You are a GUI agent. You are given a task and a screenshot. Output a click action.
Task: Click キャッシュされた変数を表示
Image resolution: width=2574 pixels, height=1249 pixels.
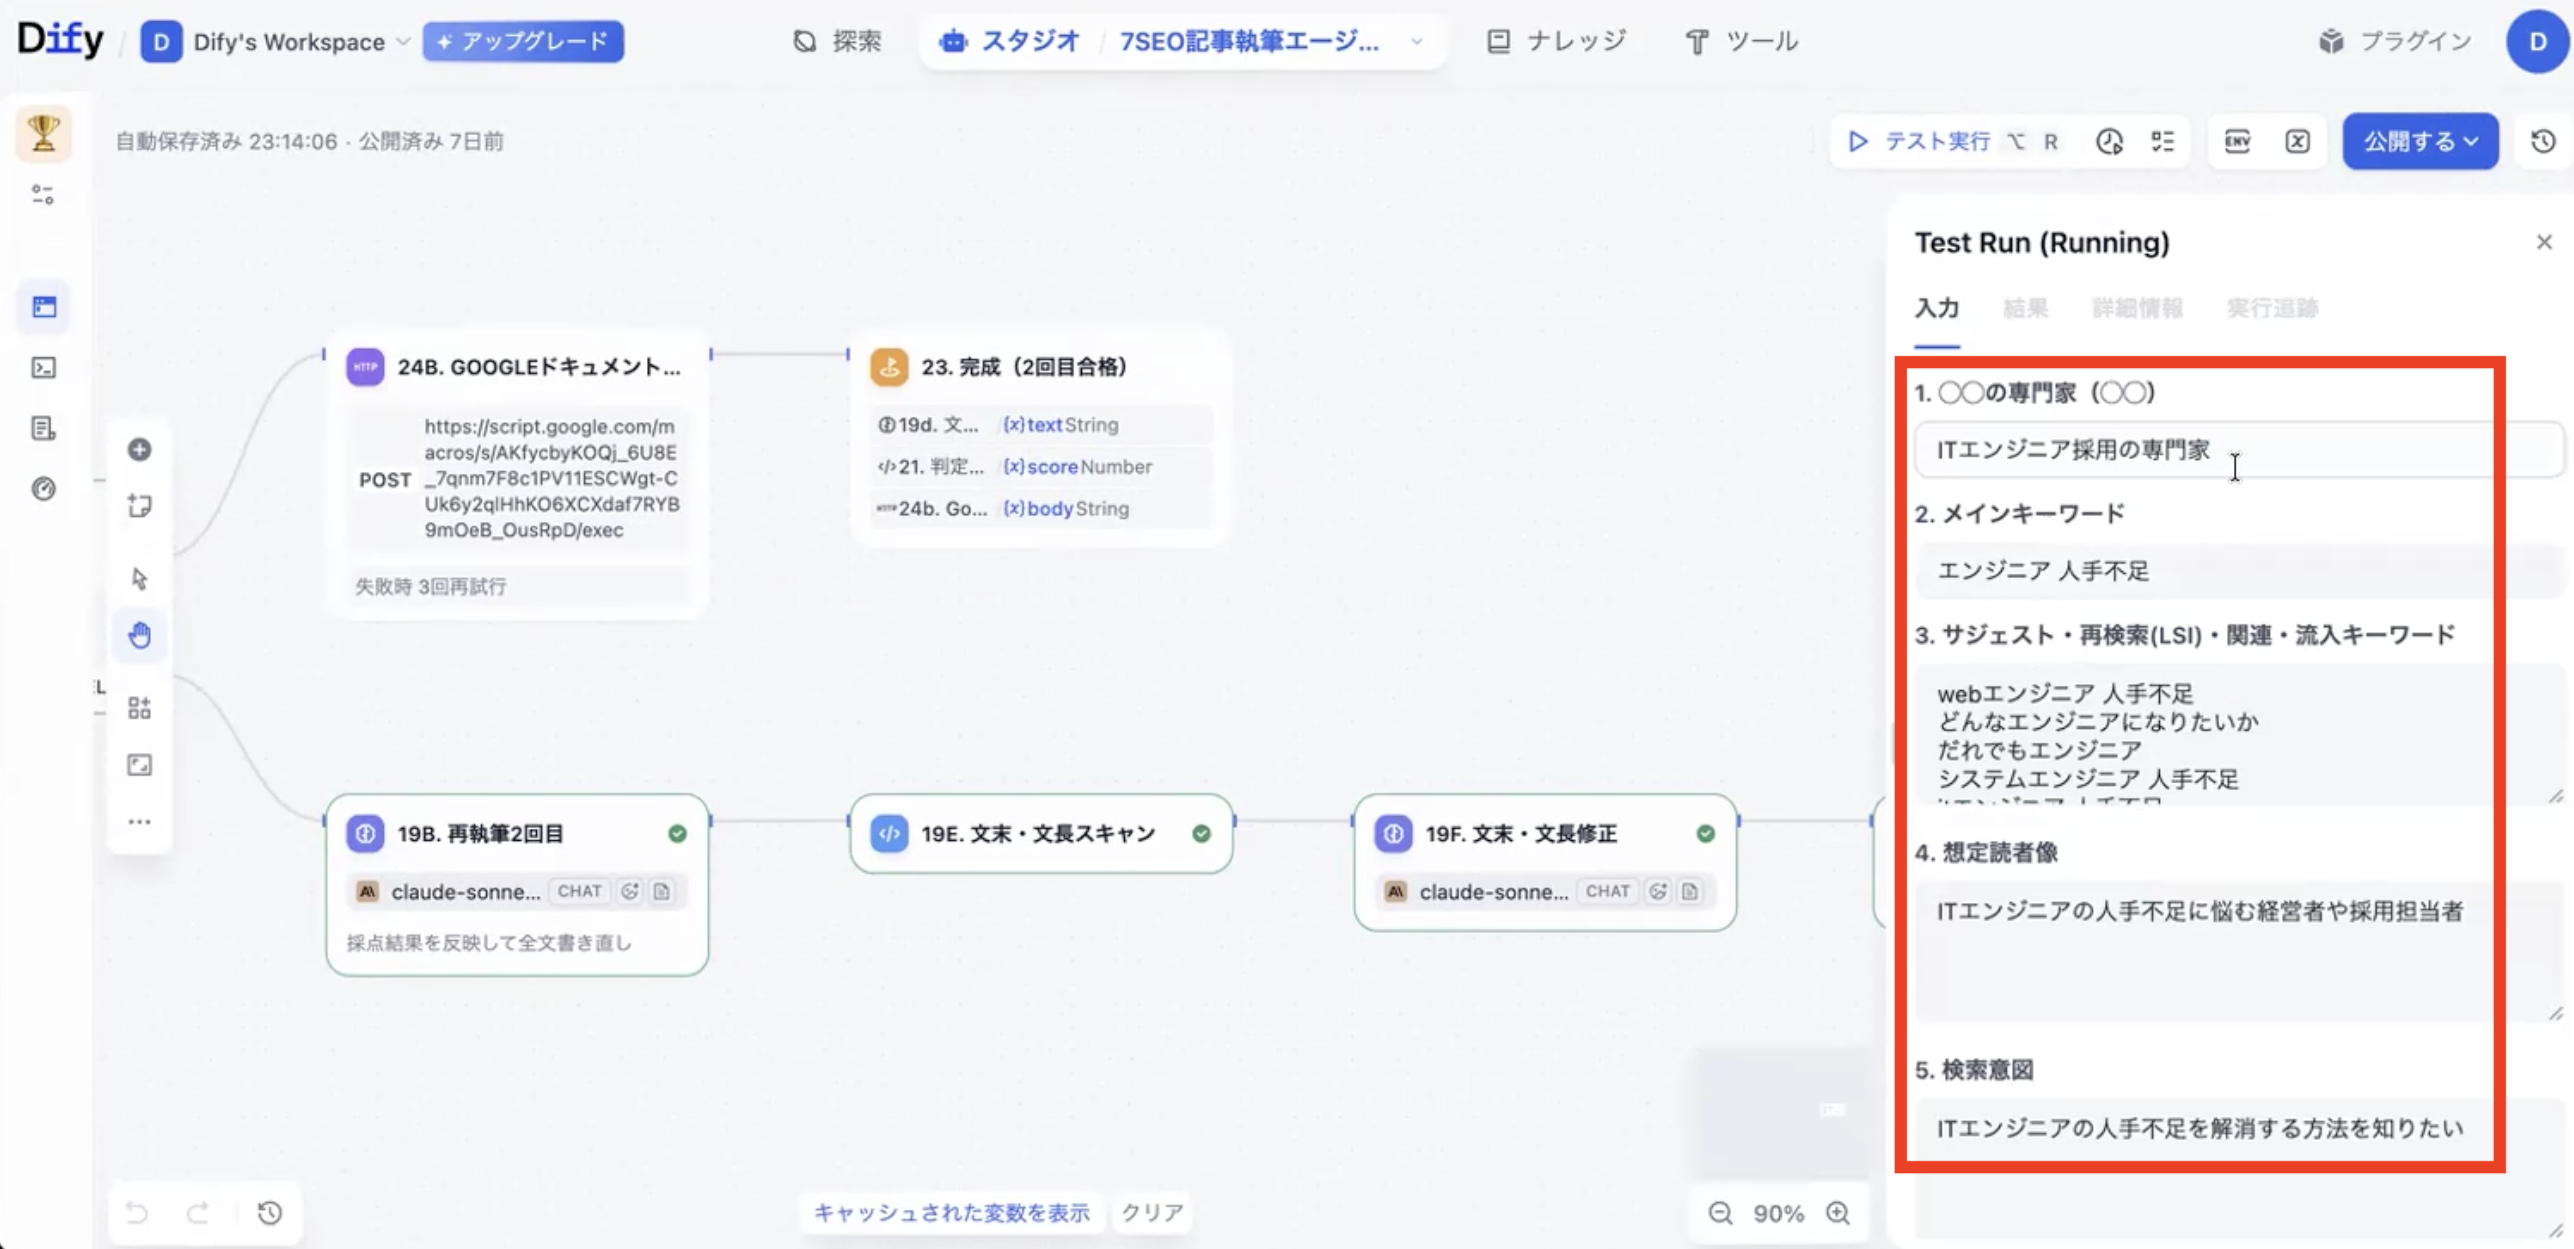tap(951, 1212)
